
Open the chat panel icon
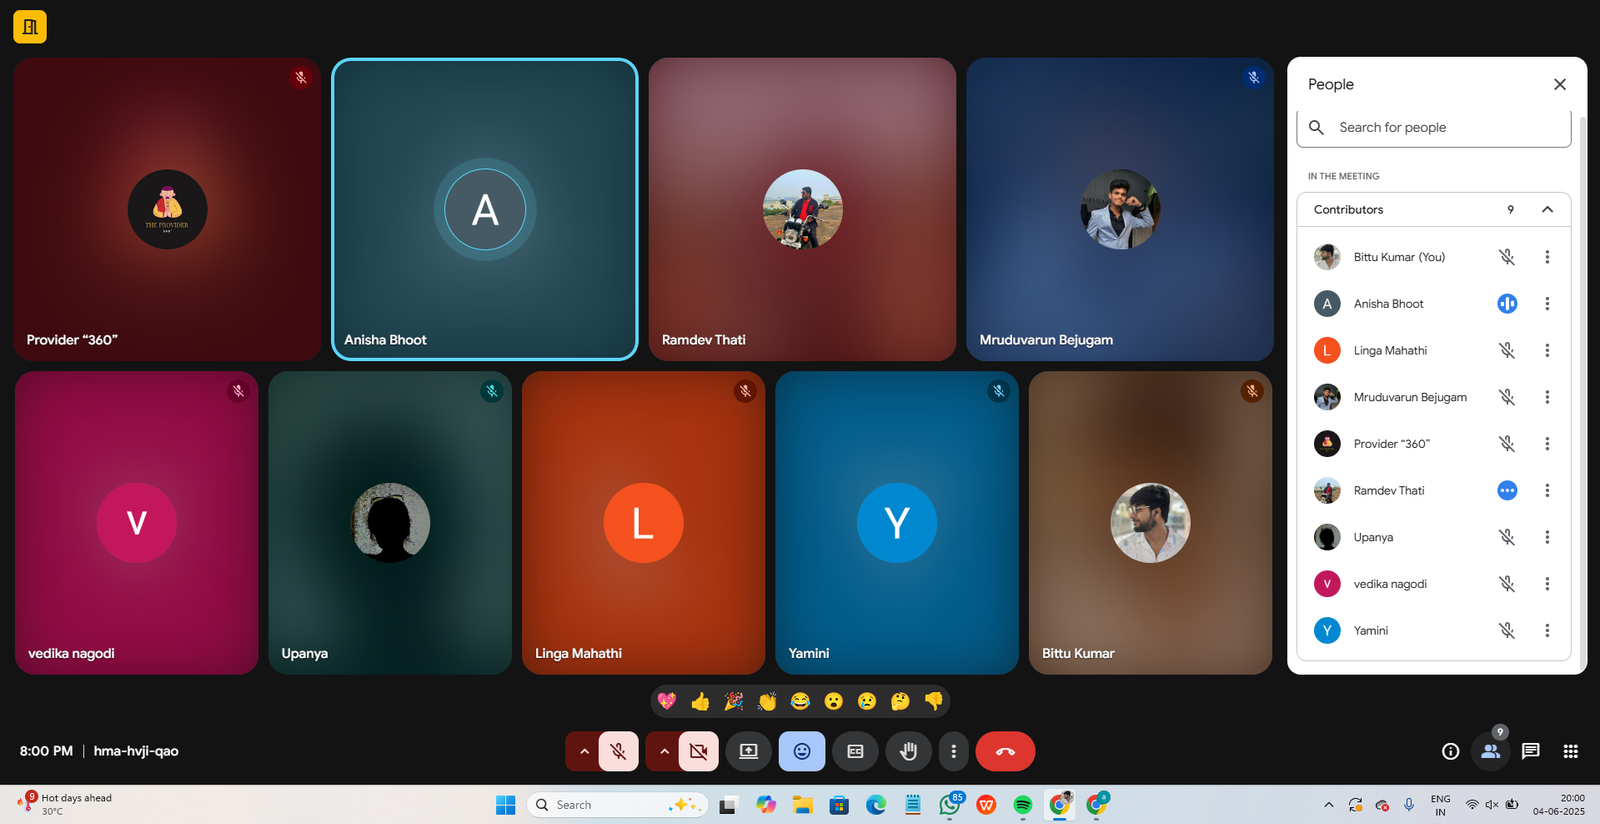pyautogui.click(x=1530, y=751)
